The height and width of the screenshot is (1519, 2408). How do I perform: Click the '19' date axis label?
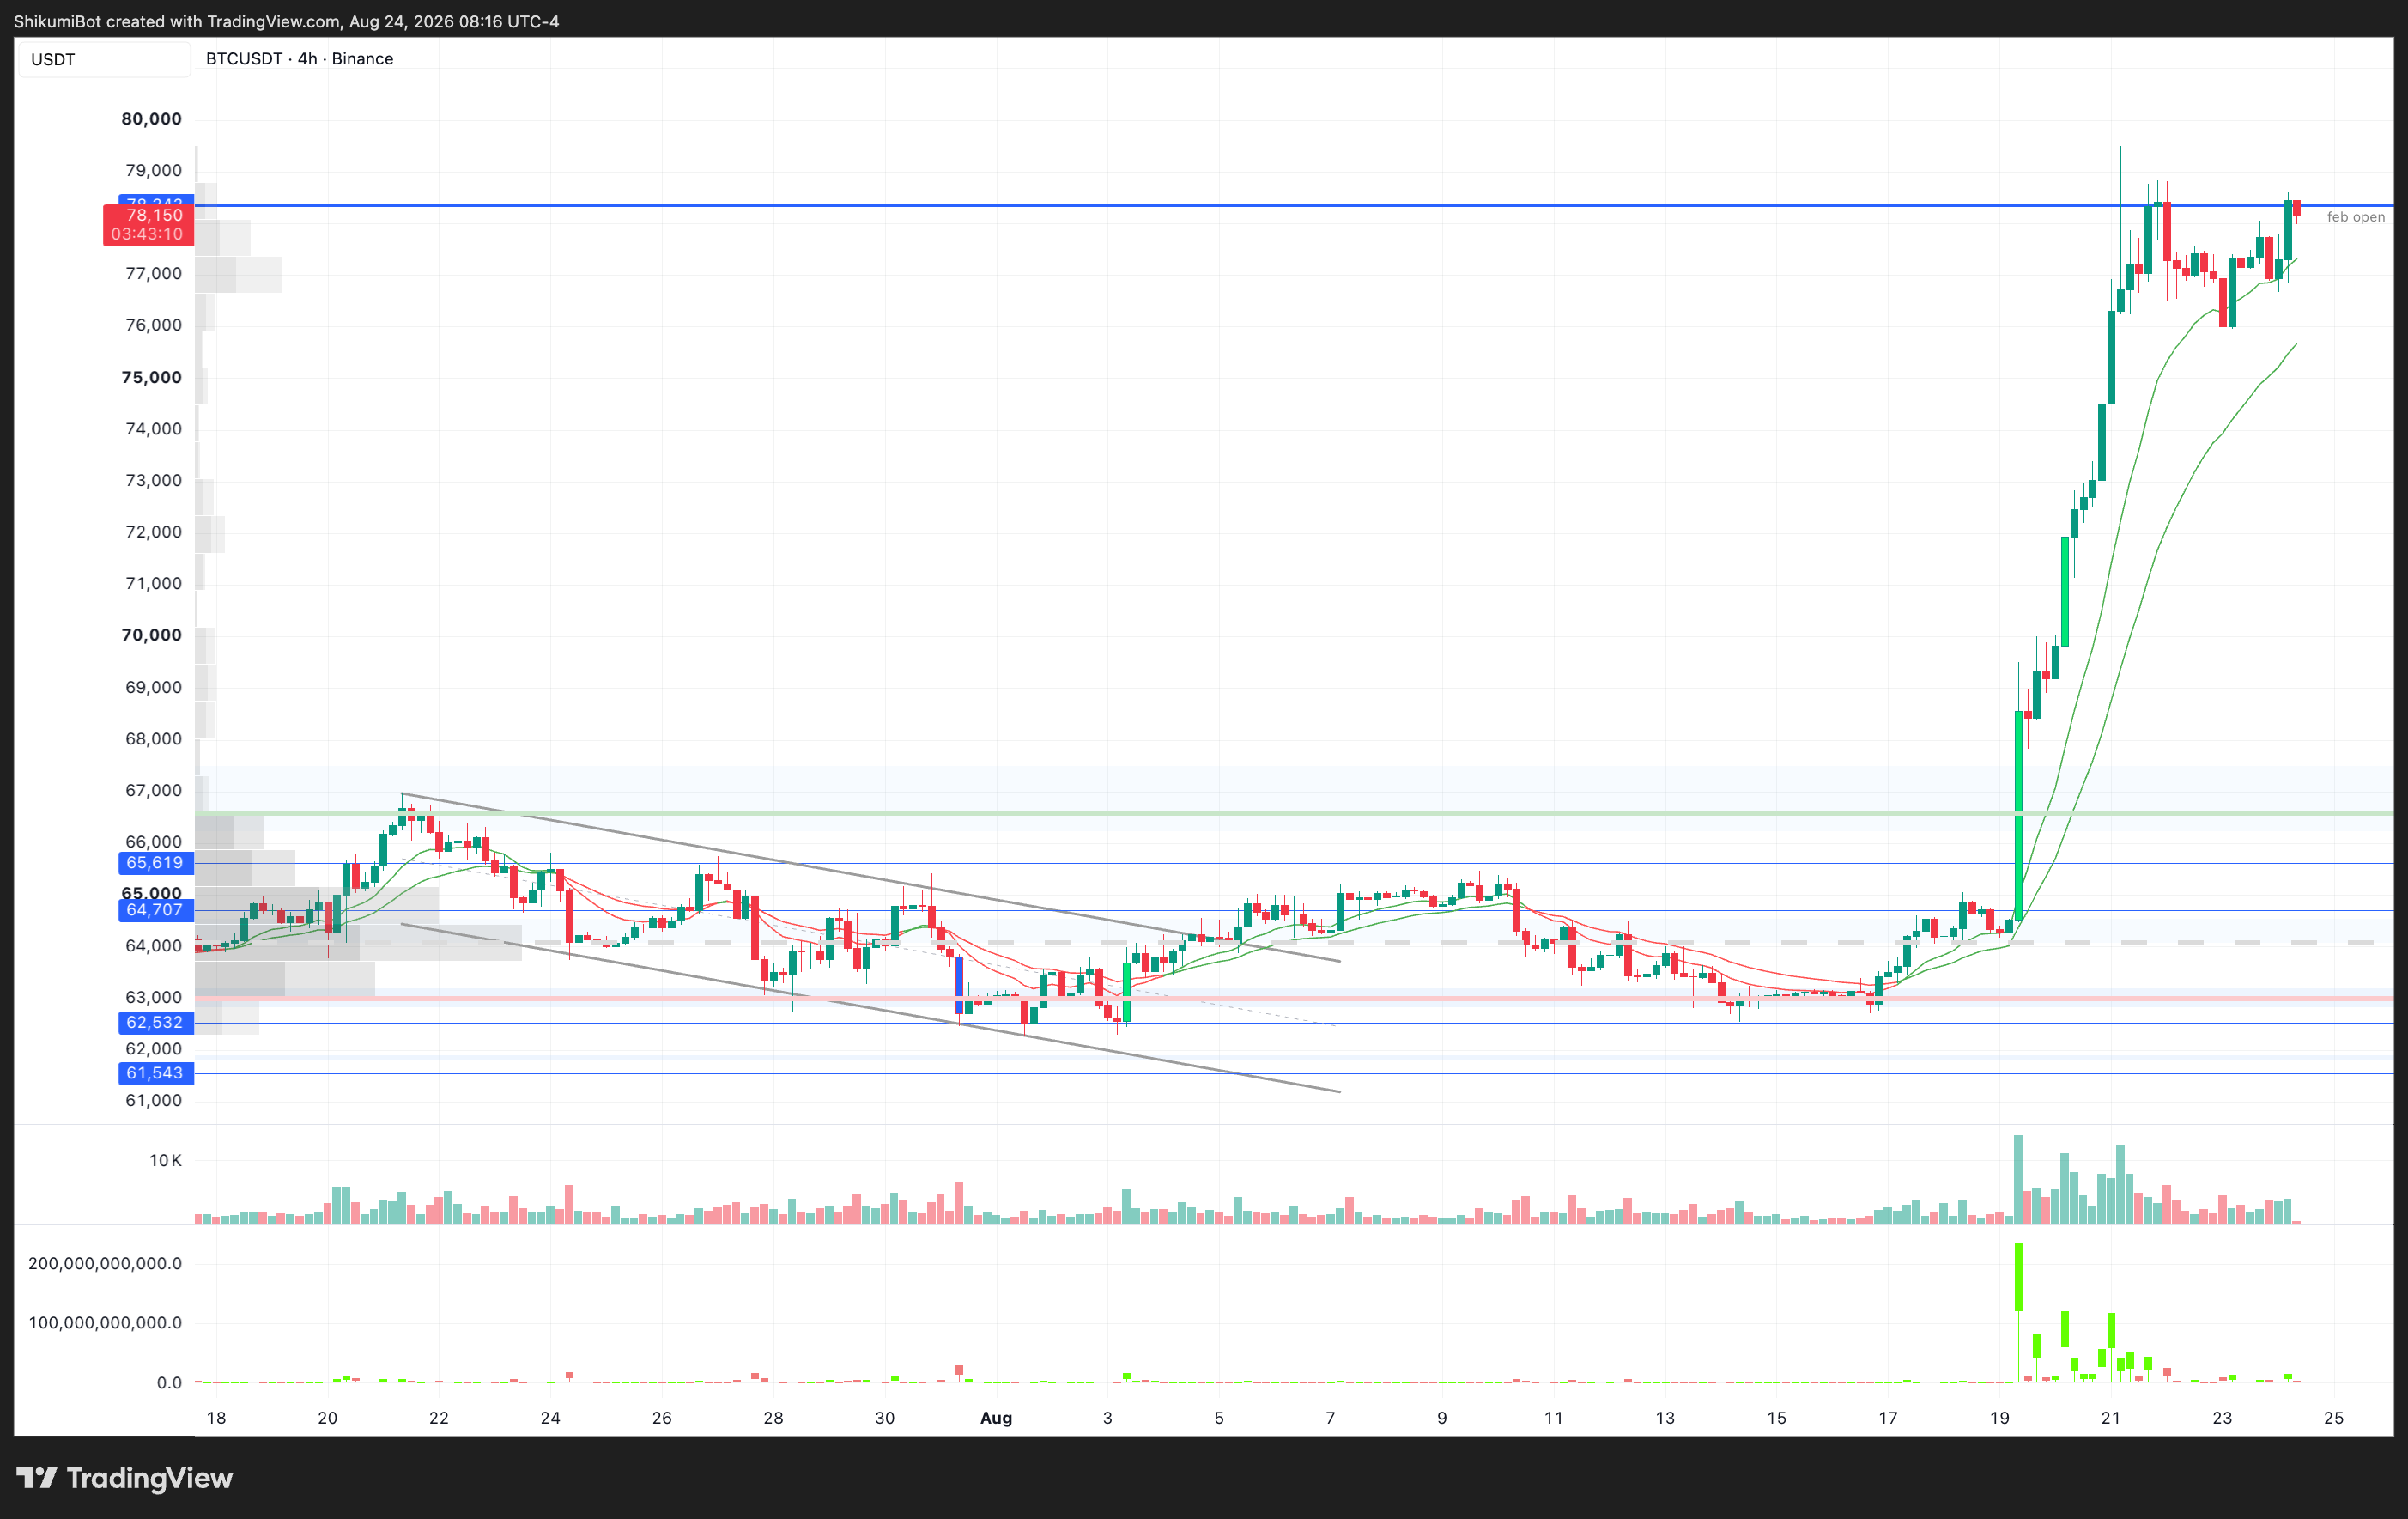pos(1999,1418)
